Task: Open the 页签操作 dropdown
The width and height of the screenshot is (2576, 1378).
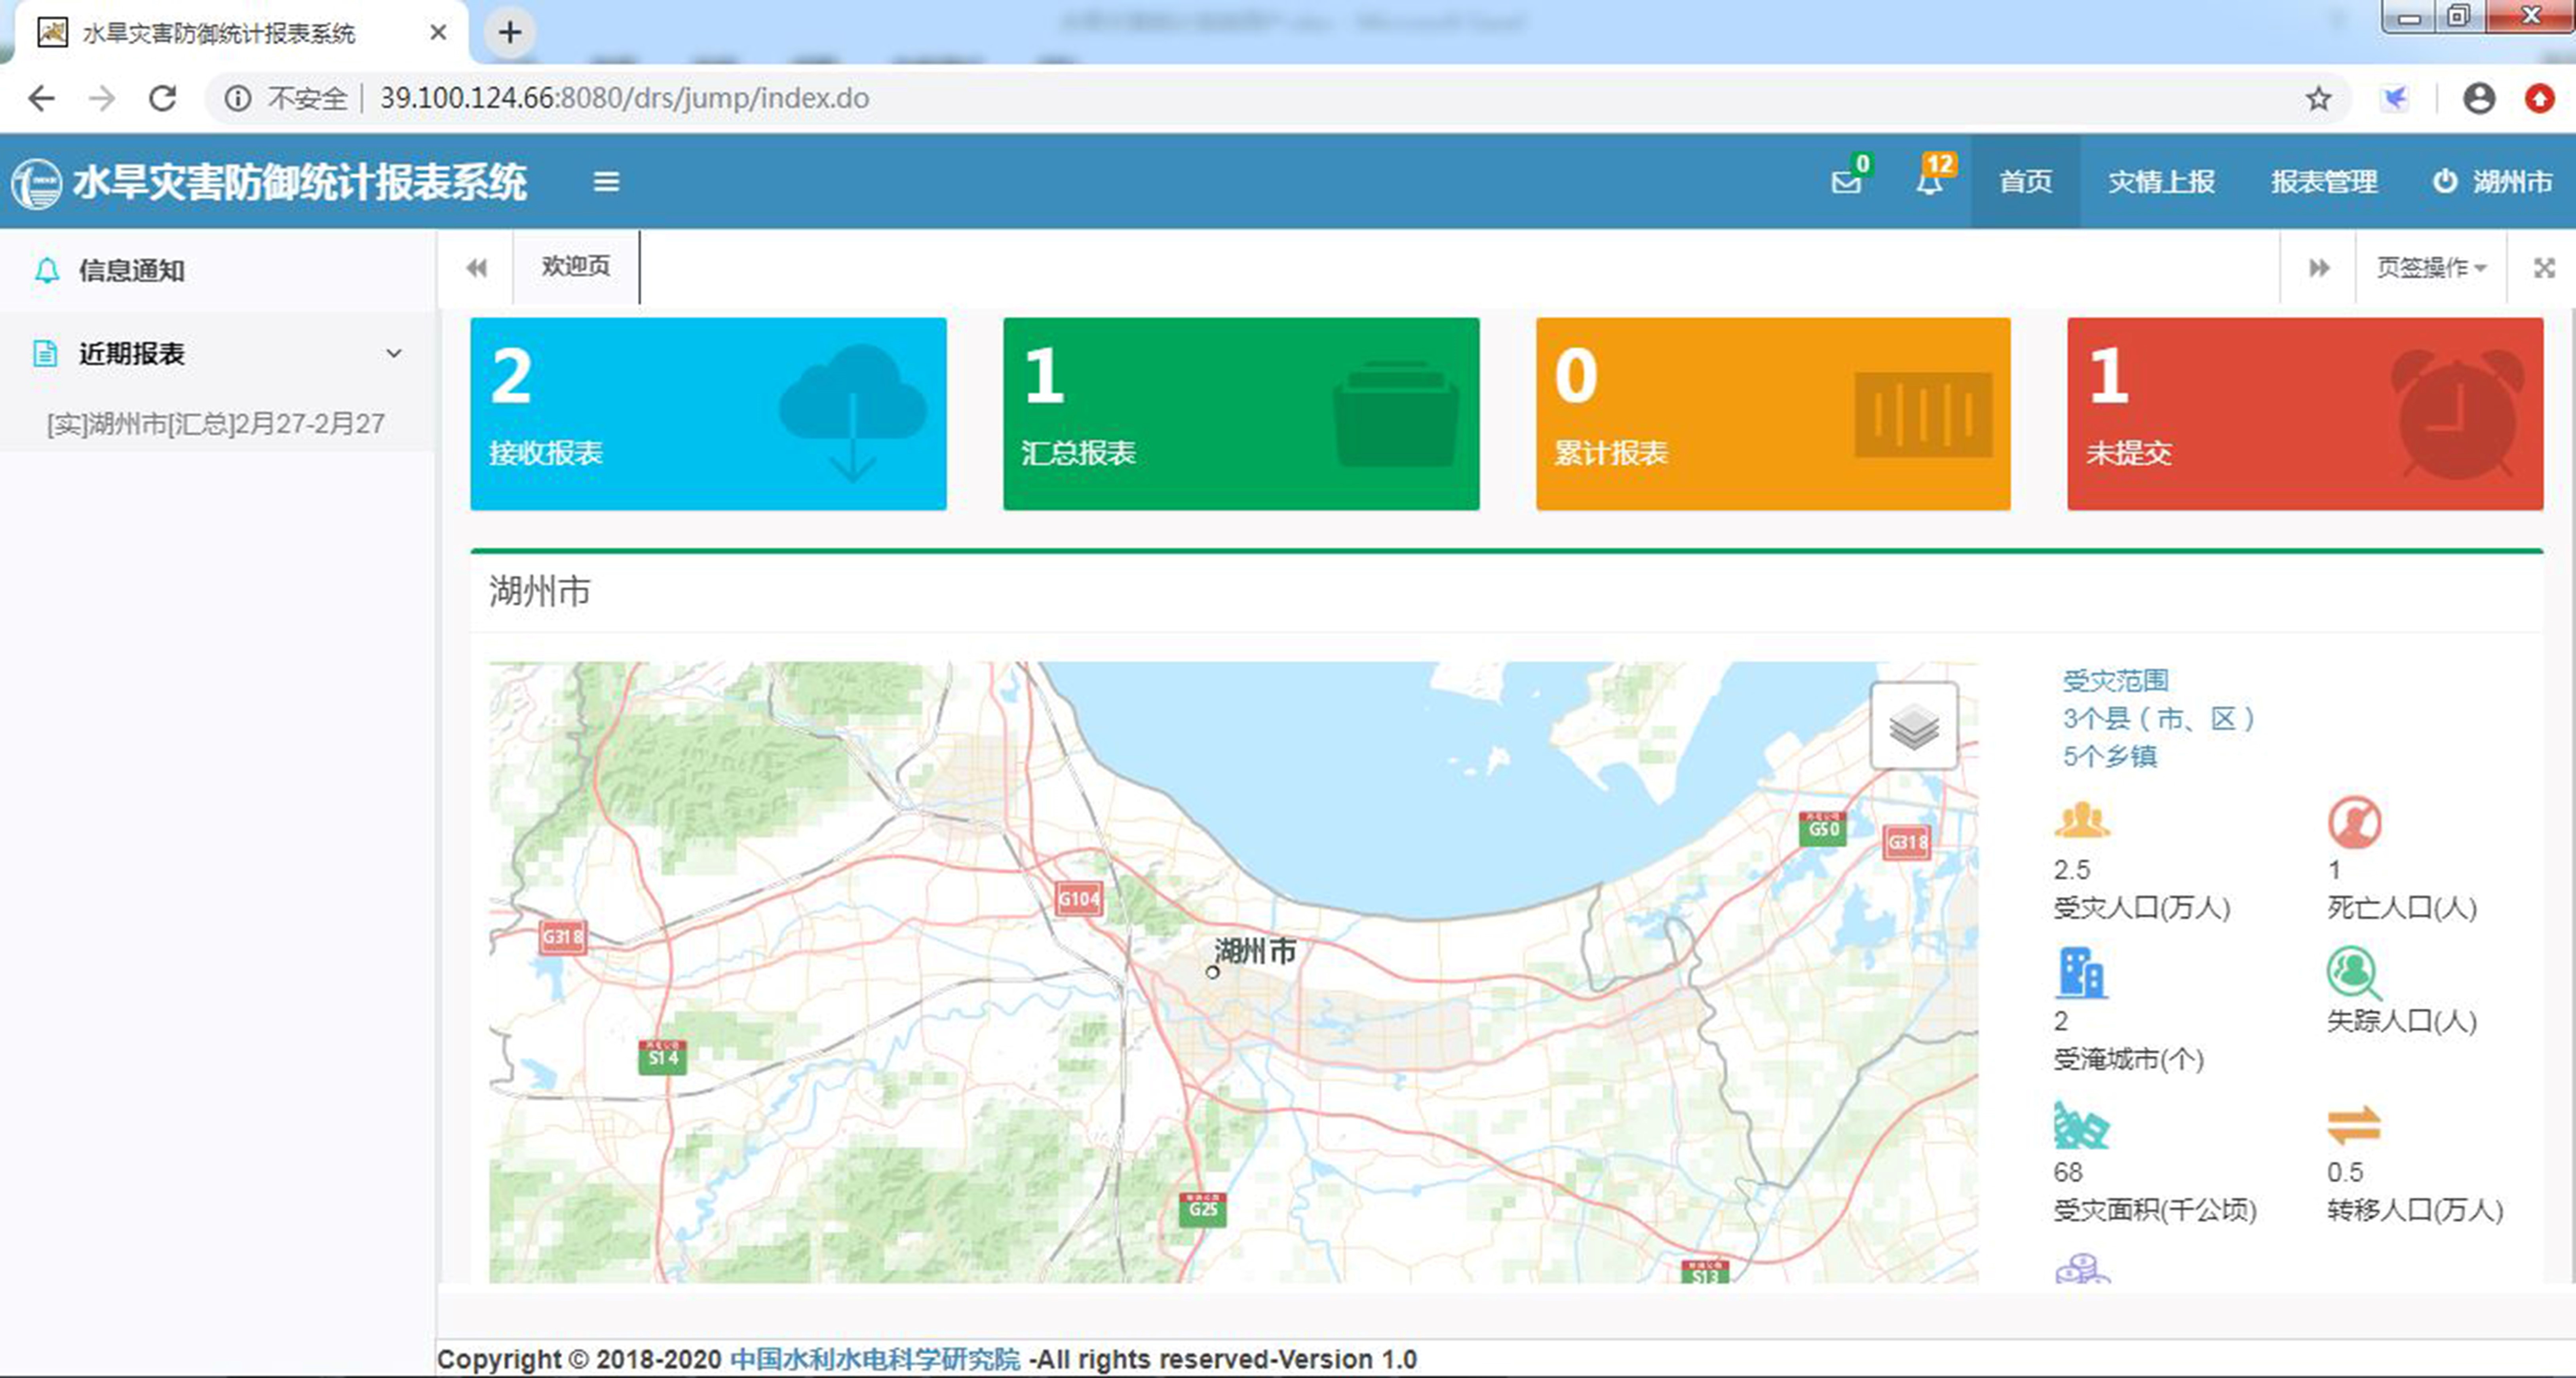Action: (x=2430, y=267)
